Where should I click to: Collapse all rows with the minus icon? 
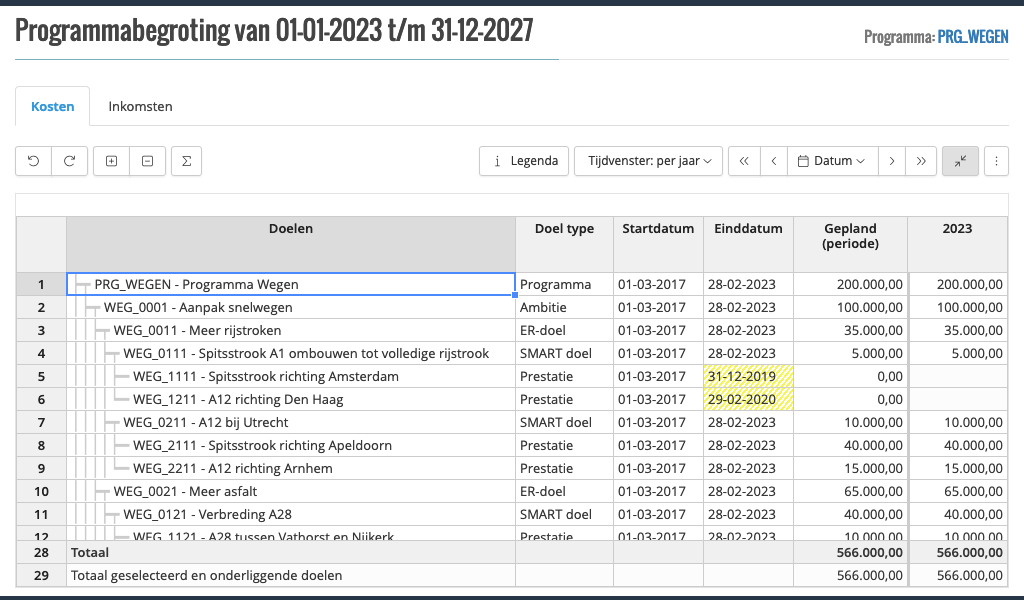146,161
